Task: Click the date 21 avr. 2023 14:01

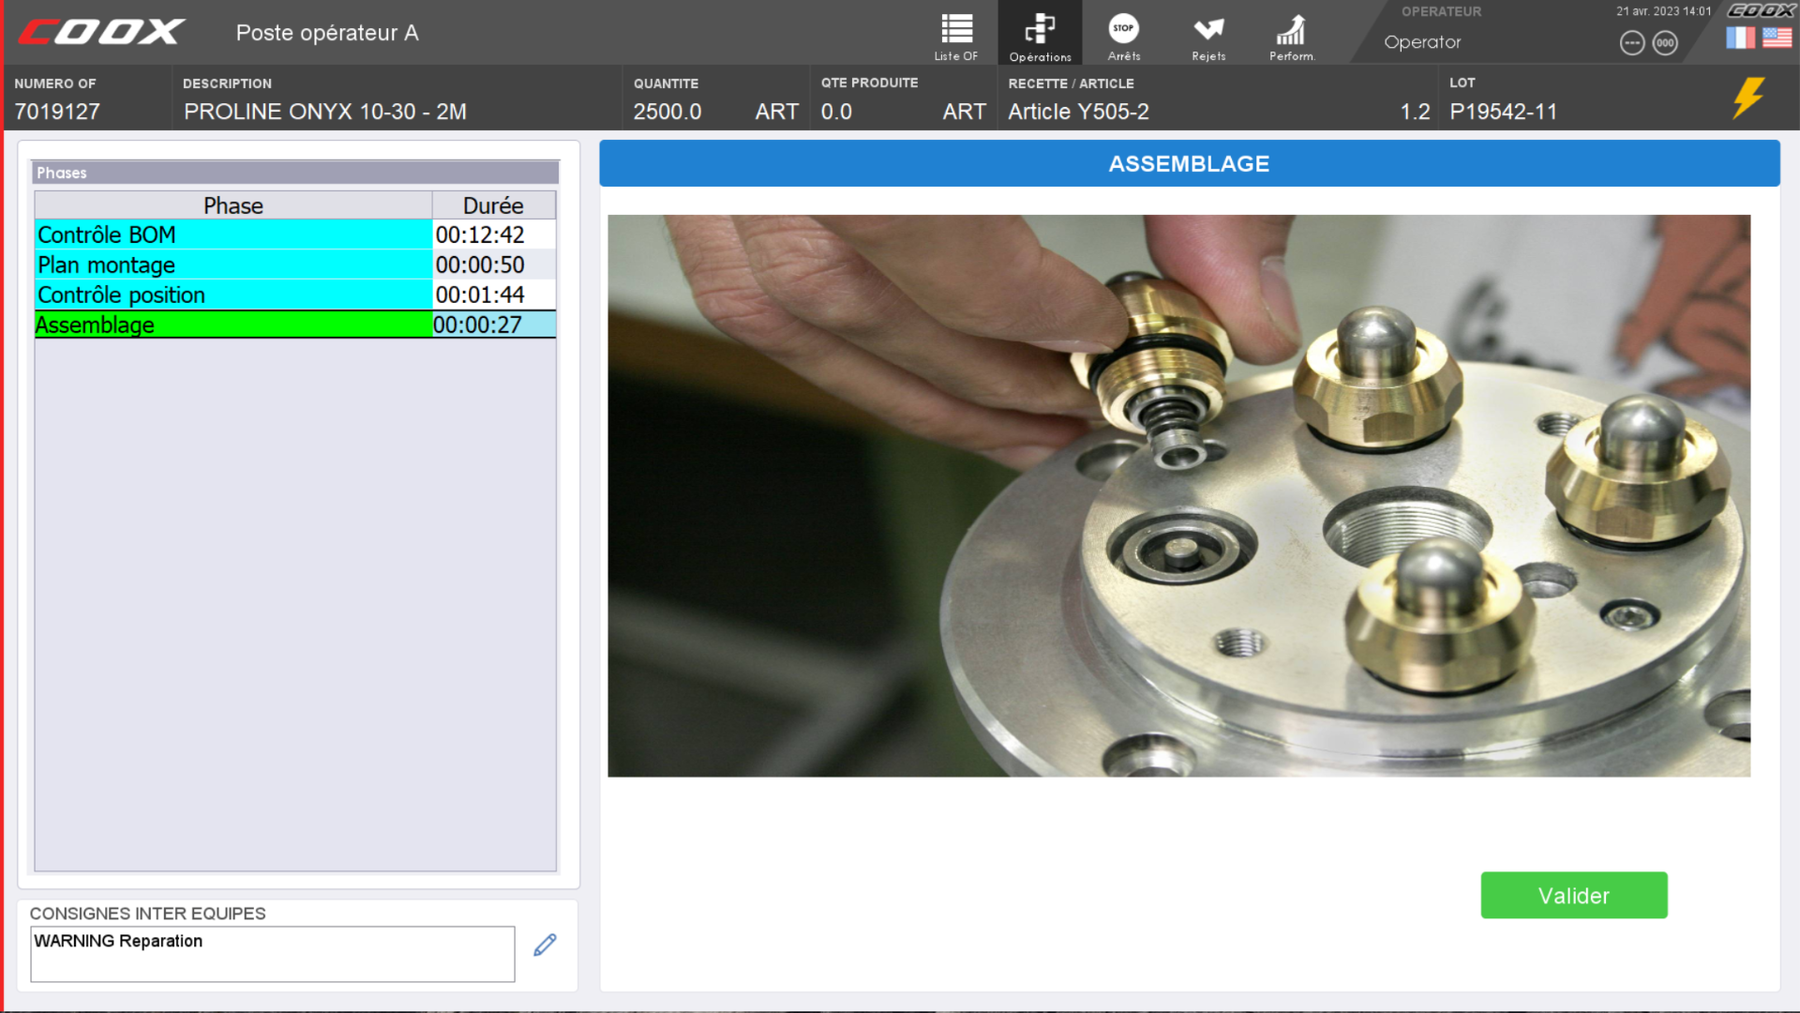Action: pos(1664,11)
